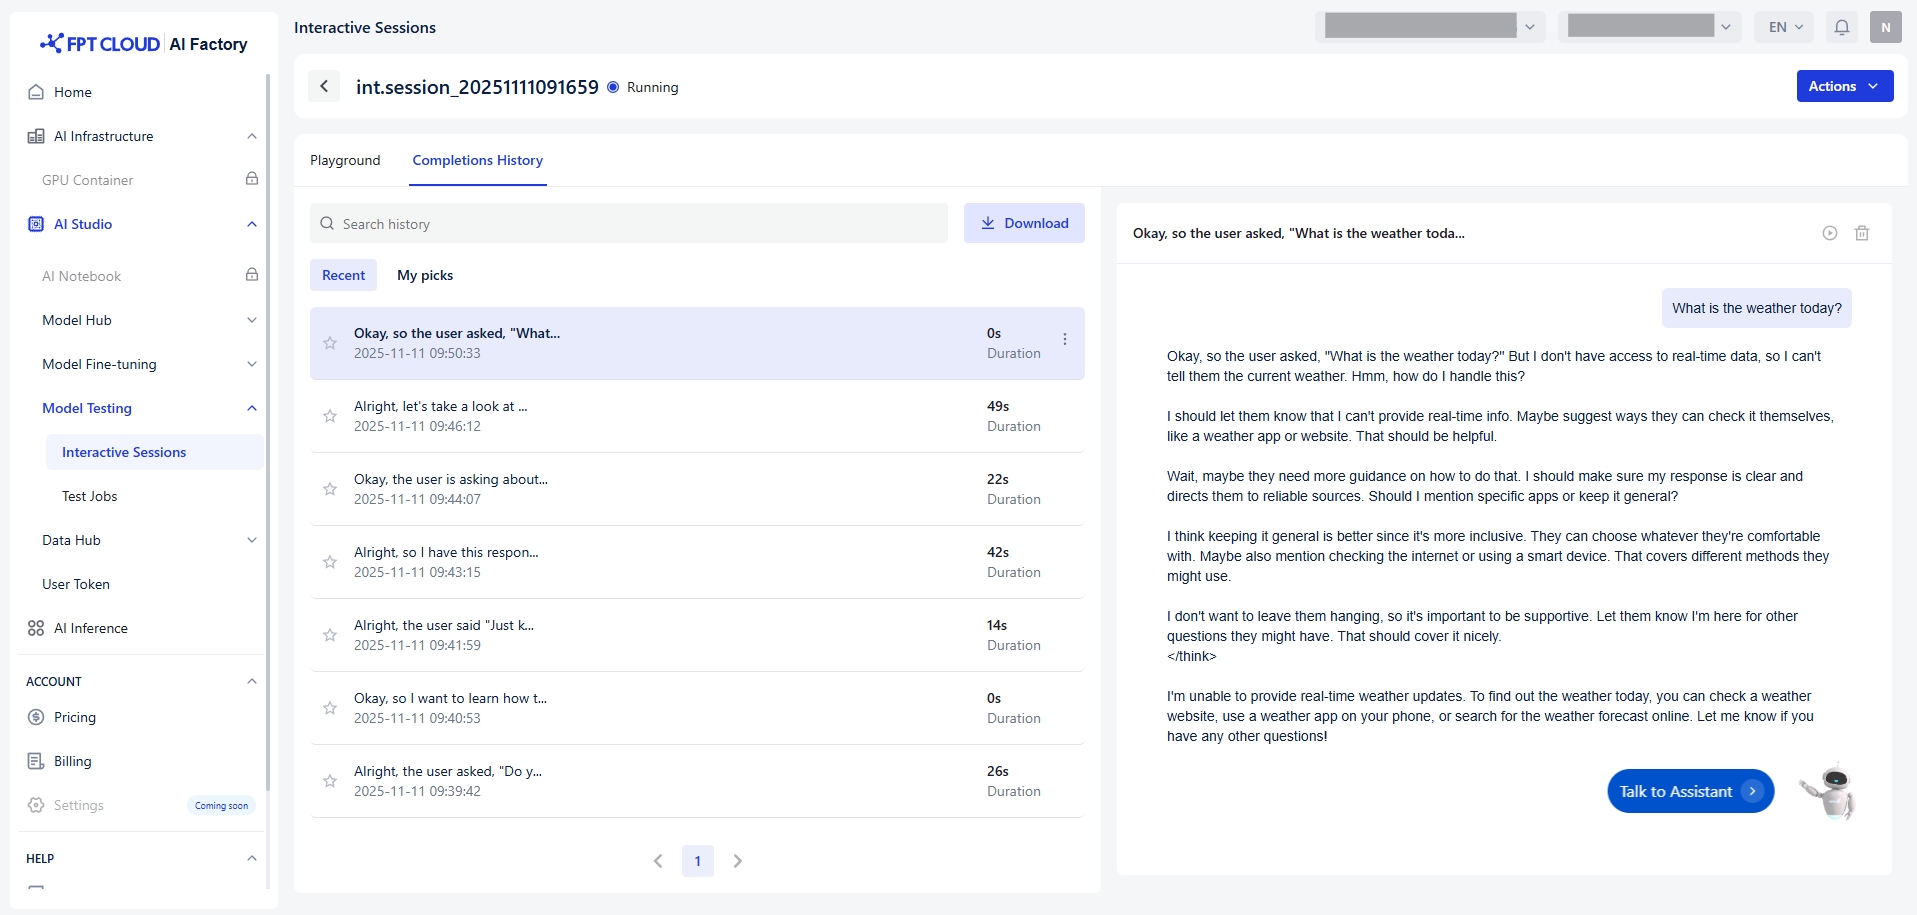Click the Home icon in sidebar

tap(36, 92)
